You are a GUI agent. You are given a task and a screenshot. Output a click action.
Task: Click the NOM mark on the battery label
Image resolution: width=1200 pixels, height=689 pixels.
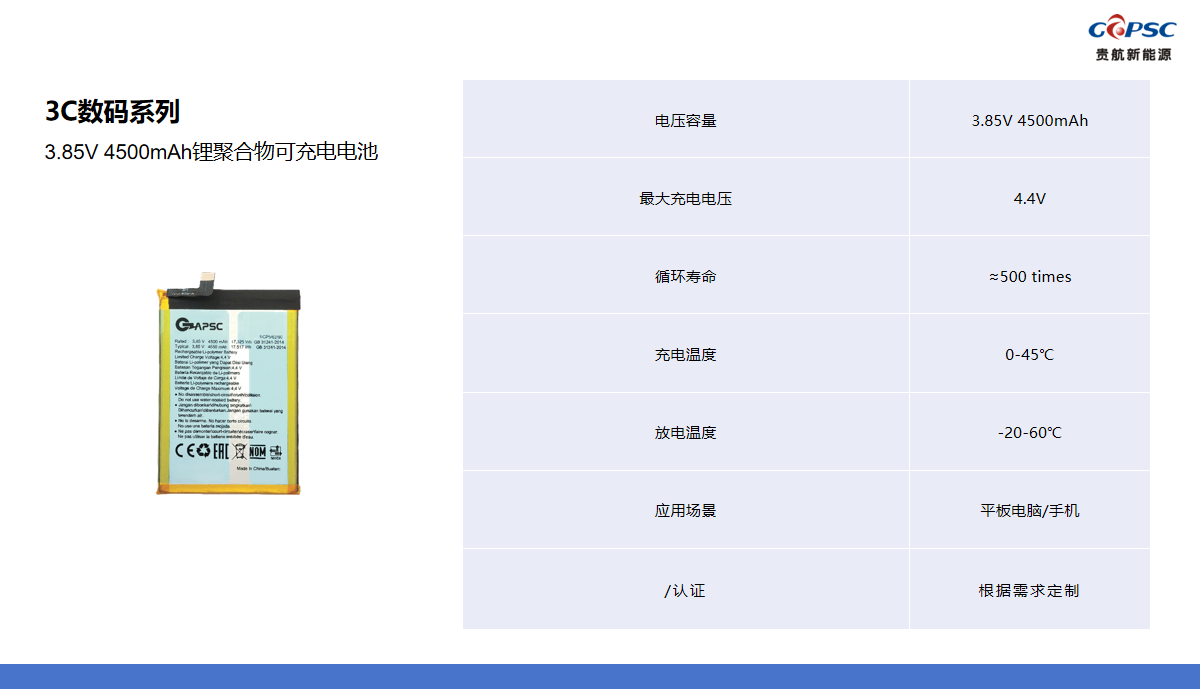coord(257,451)
